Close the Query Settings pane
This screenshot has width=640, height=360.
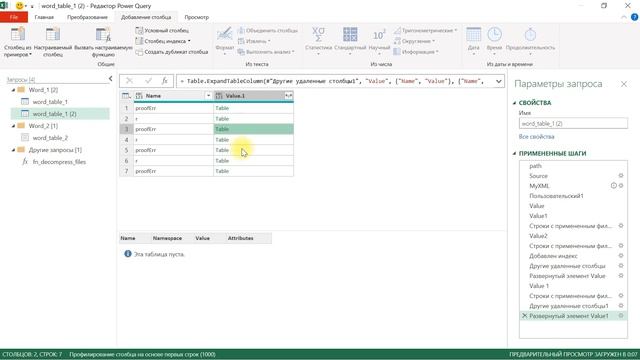tap(624, 84)
